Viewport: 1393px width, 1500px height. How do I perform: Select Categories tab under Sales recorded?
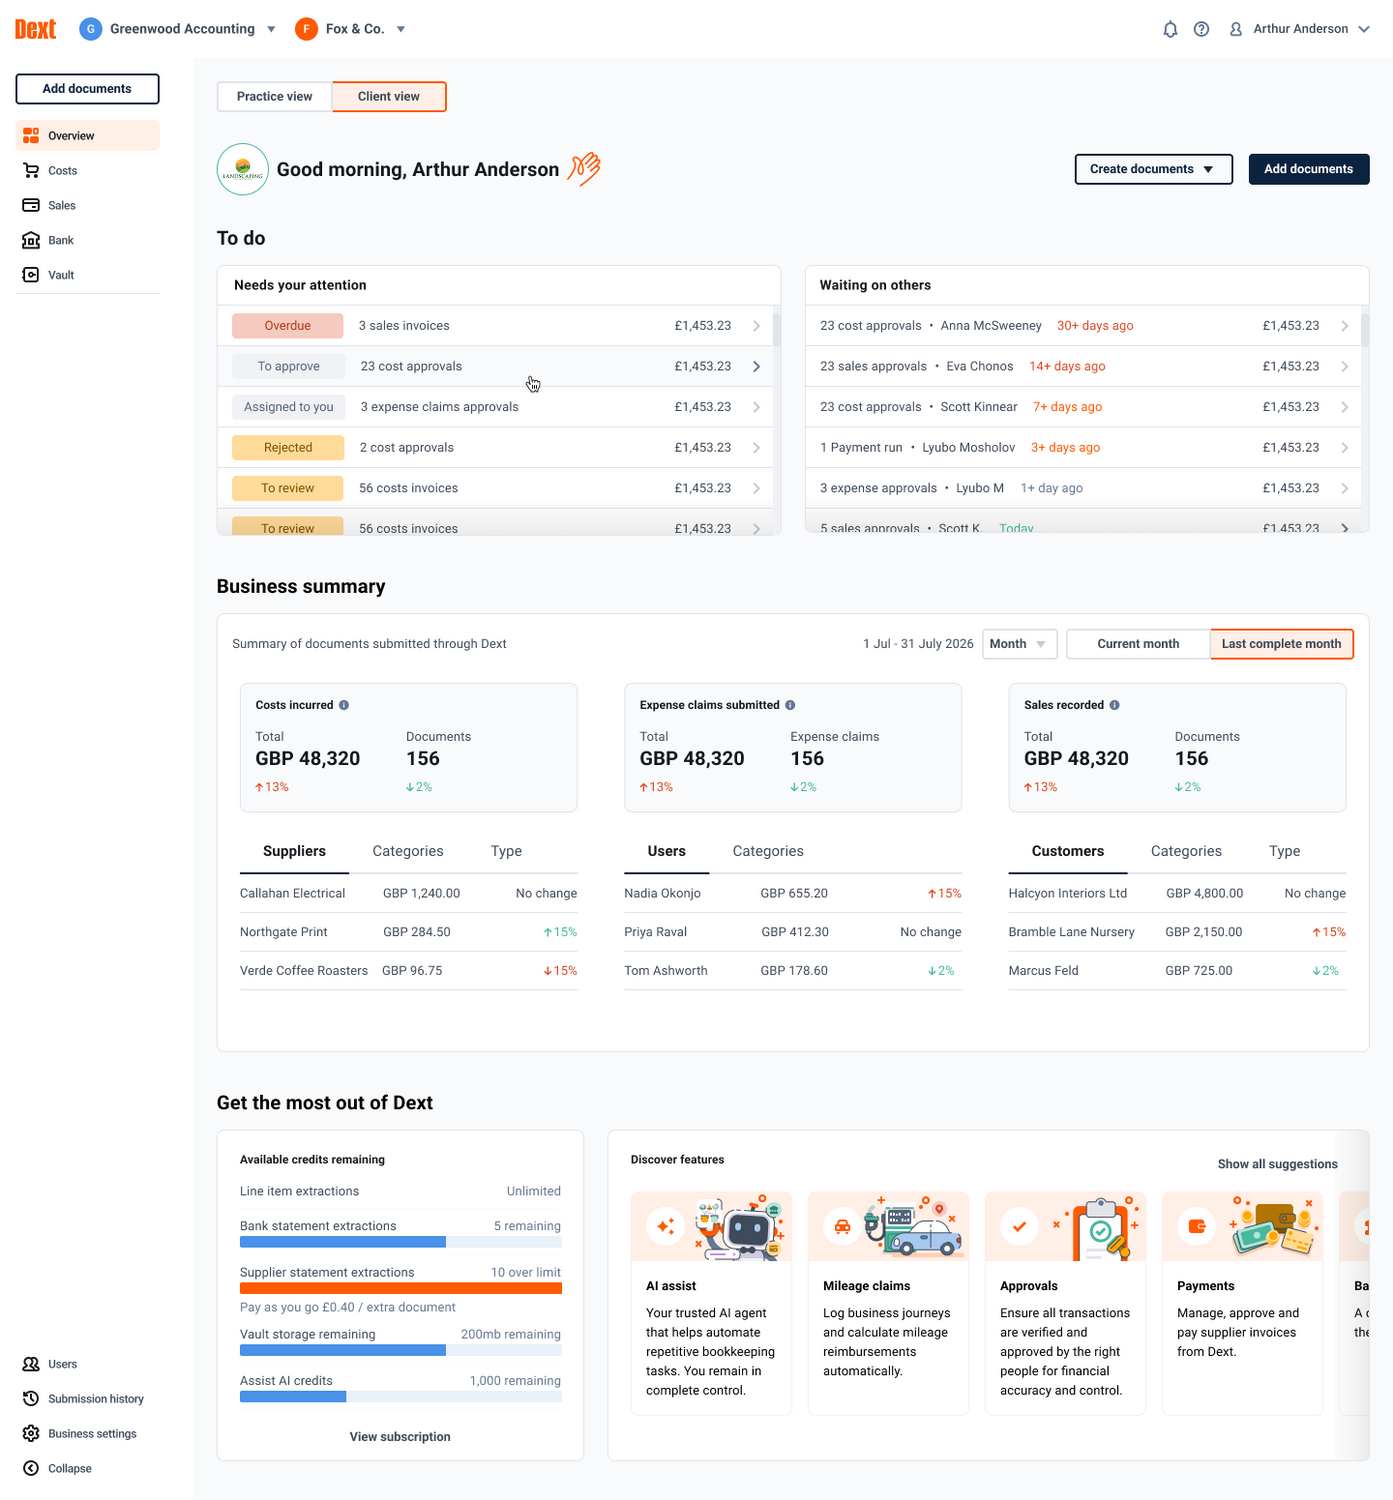[1186, 851]
